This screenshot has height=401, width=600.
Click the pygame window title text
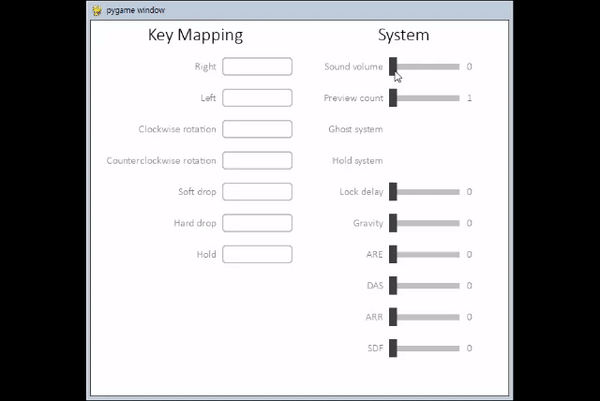(x=135, y=10)
